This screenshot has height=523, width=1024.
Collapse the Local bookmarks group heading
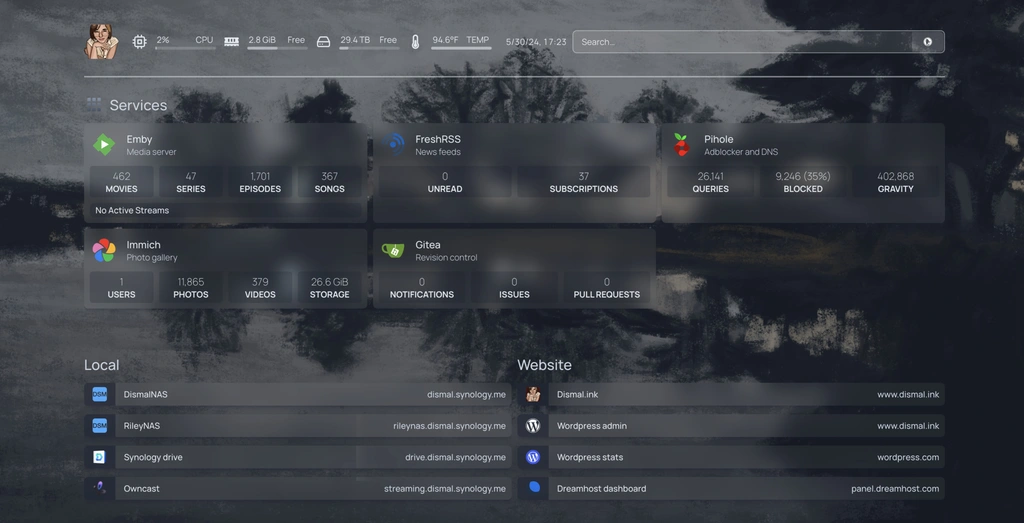click(102, 365)
